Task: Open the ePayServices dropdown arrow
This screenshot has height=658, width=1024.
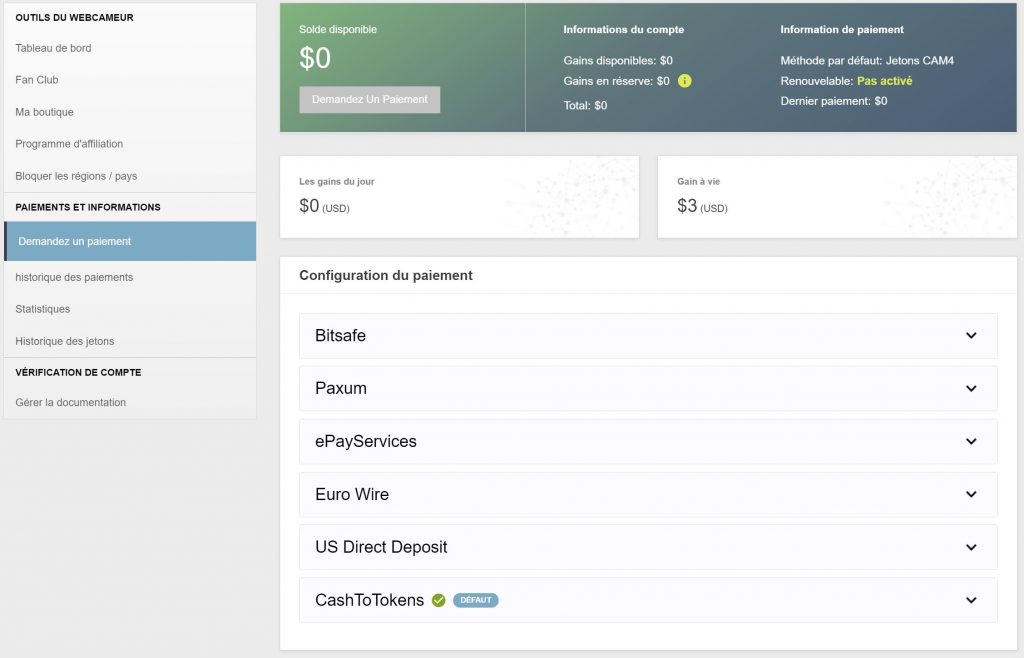Action: click(970, 441)
